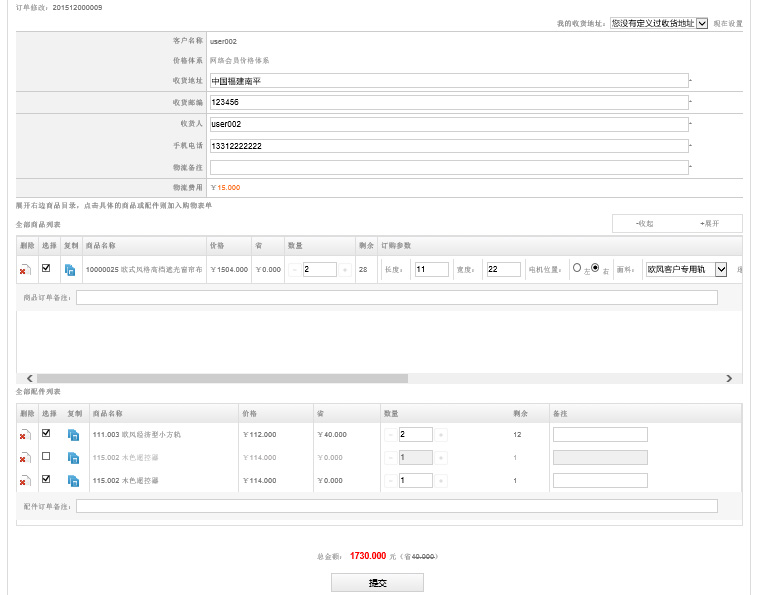
Task: Select 右 motor position radio button
Action: [x=595, y=267]
